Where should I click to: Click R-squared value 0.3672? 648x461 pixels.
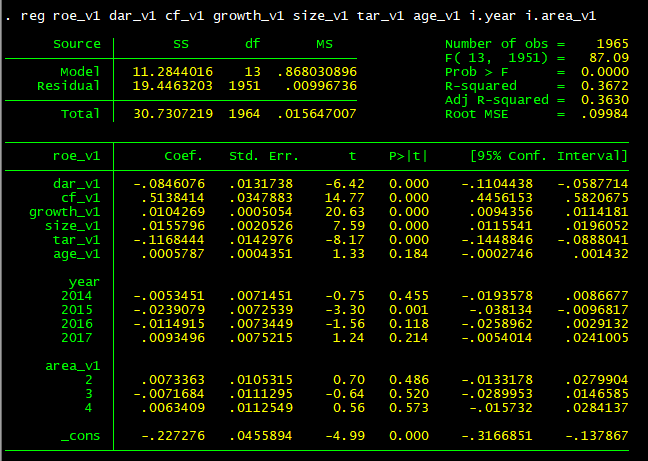pyautogui.click(x=605, y=86)
